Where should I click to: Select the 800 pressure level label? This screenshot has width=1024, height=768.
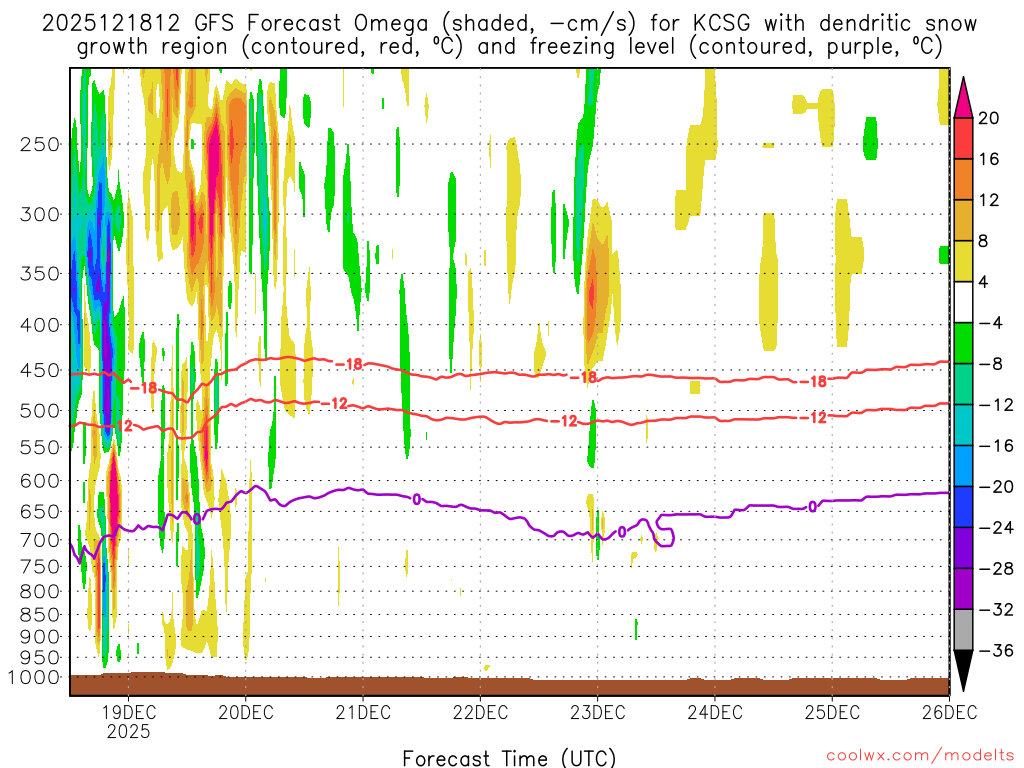click(40, 591)
